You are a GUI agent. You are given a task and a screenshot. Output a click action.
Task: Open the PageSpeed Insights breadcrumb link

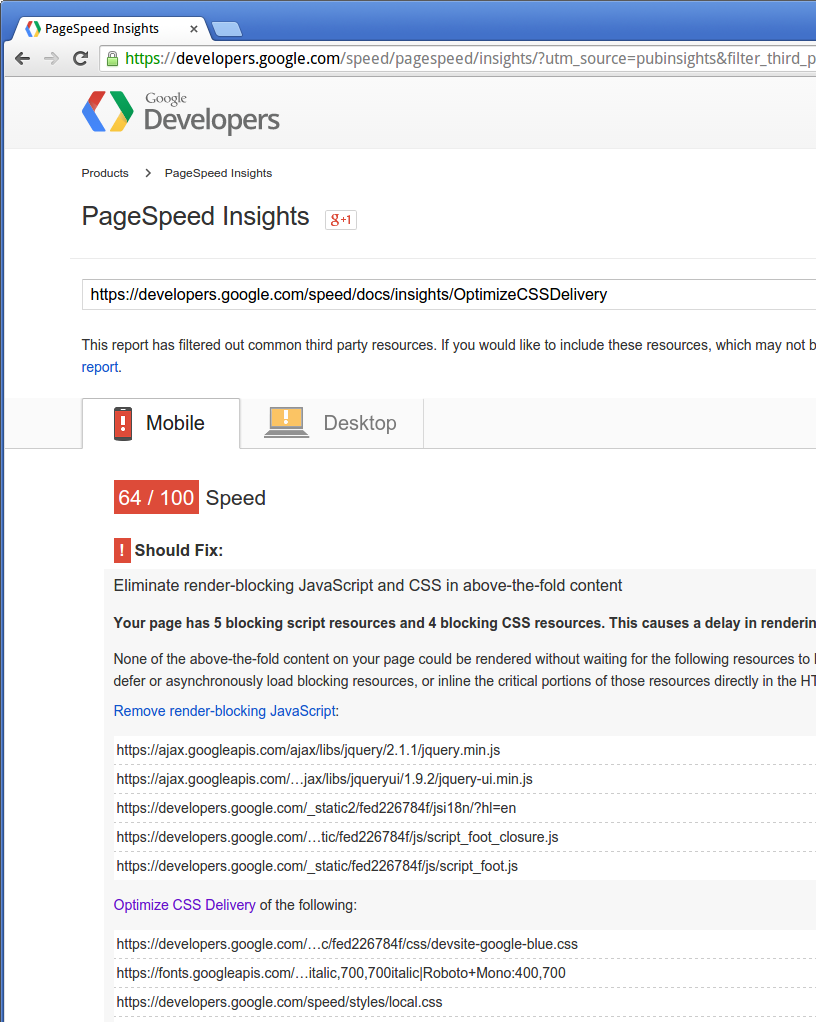pos(218,173)
